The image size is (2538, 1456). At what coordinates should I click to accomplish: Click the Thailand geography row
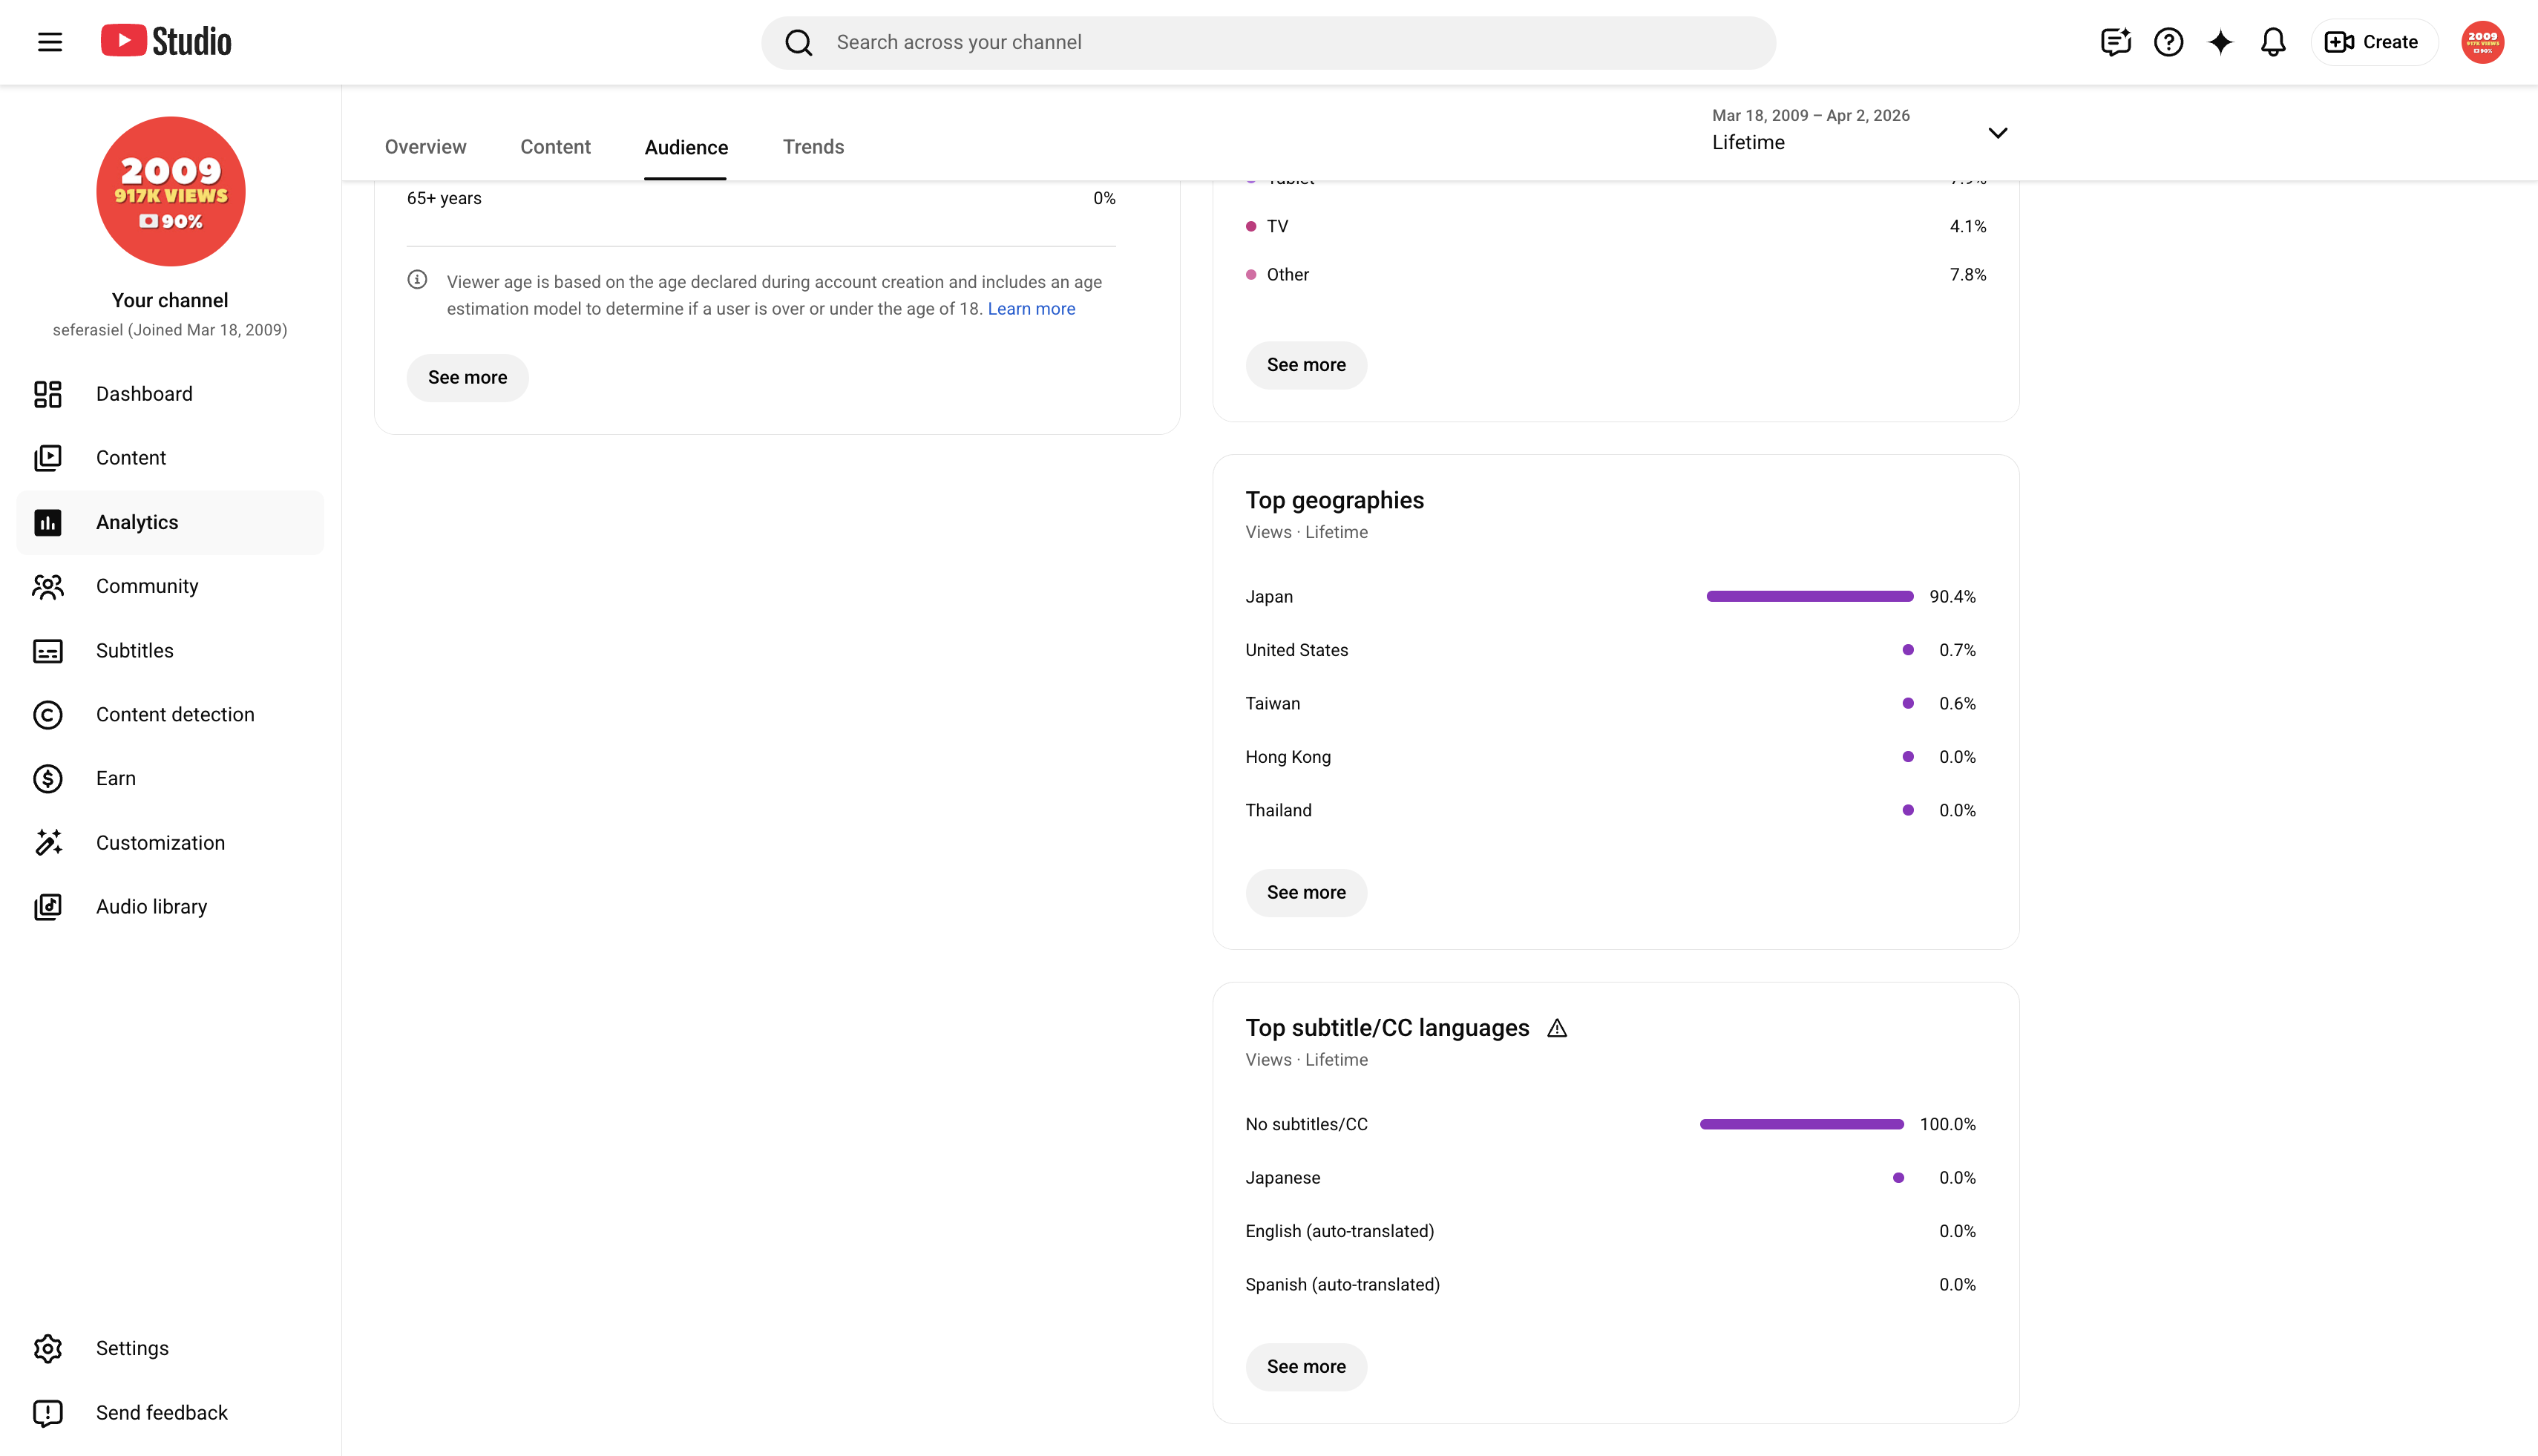pyautogui.click(x=1610, y=811)
